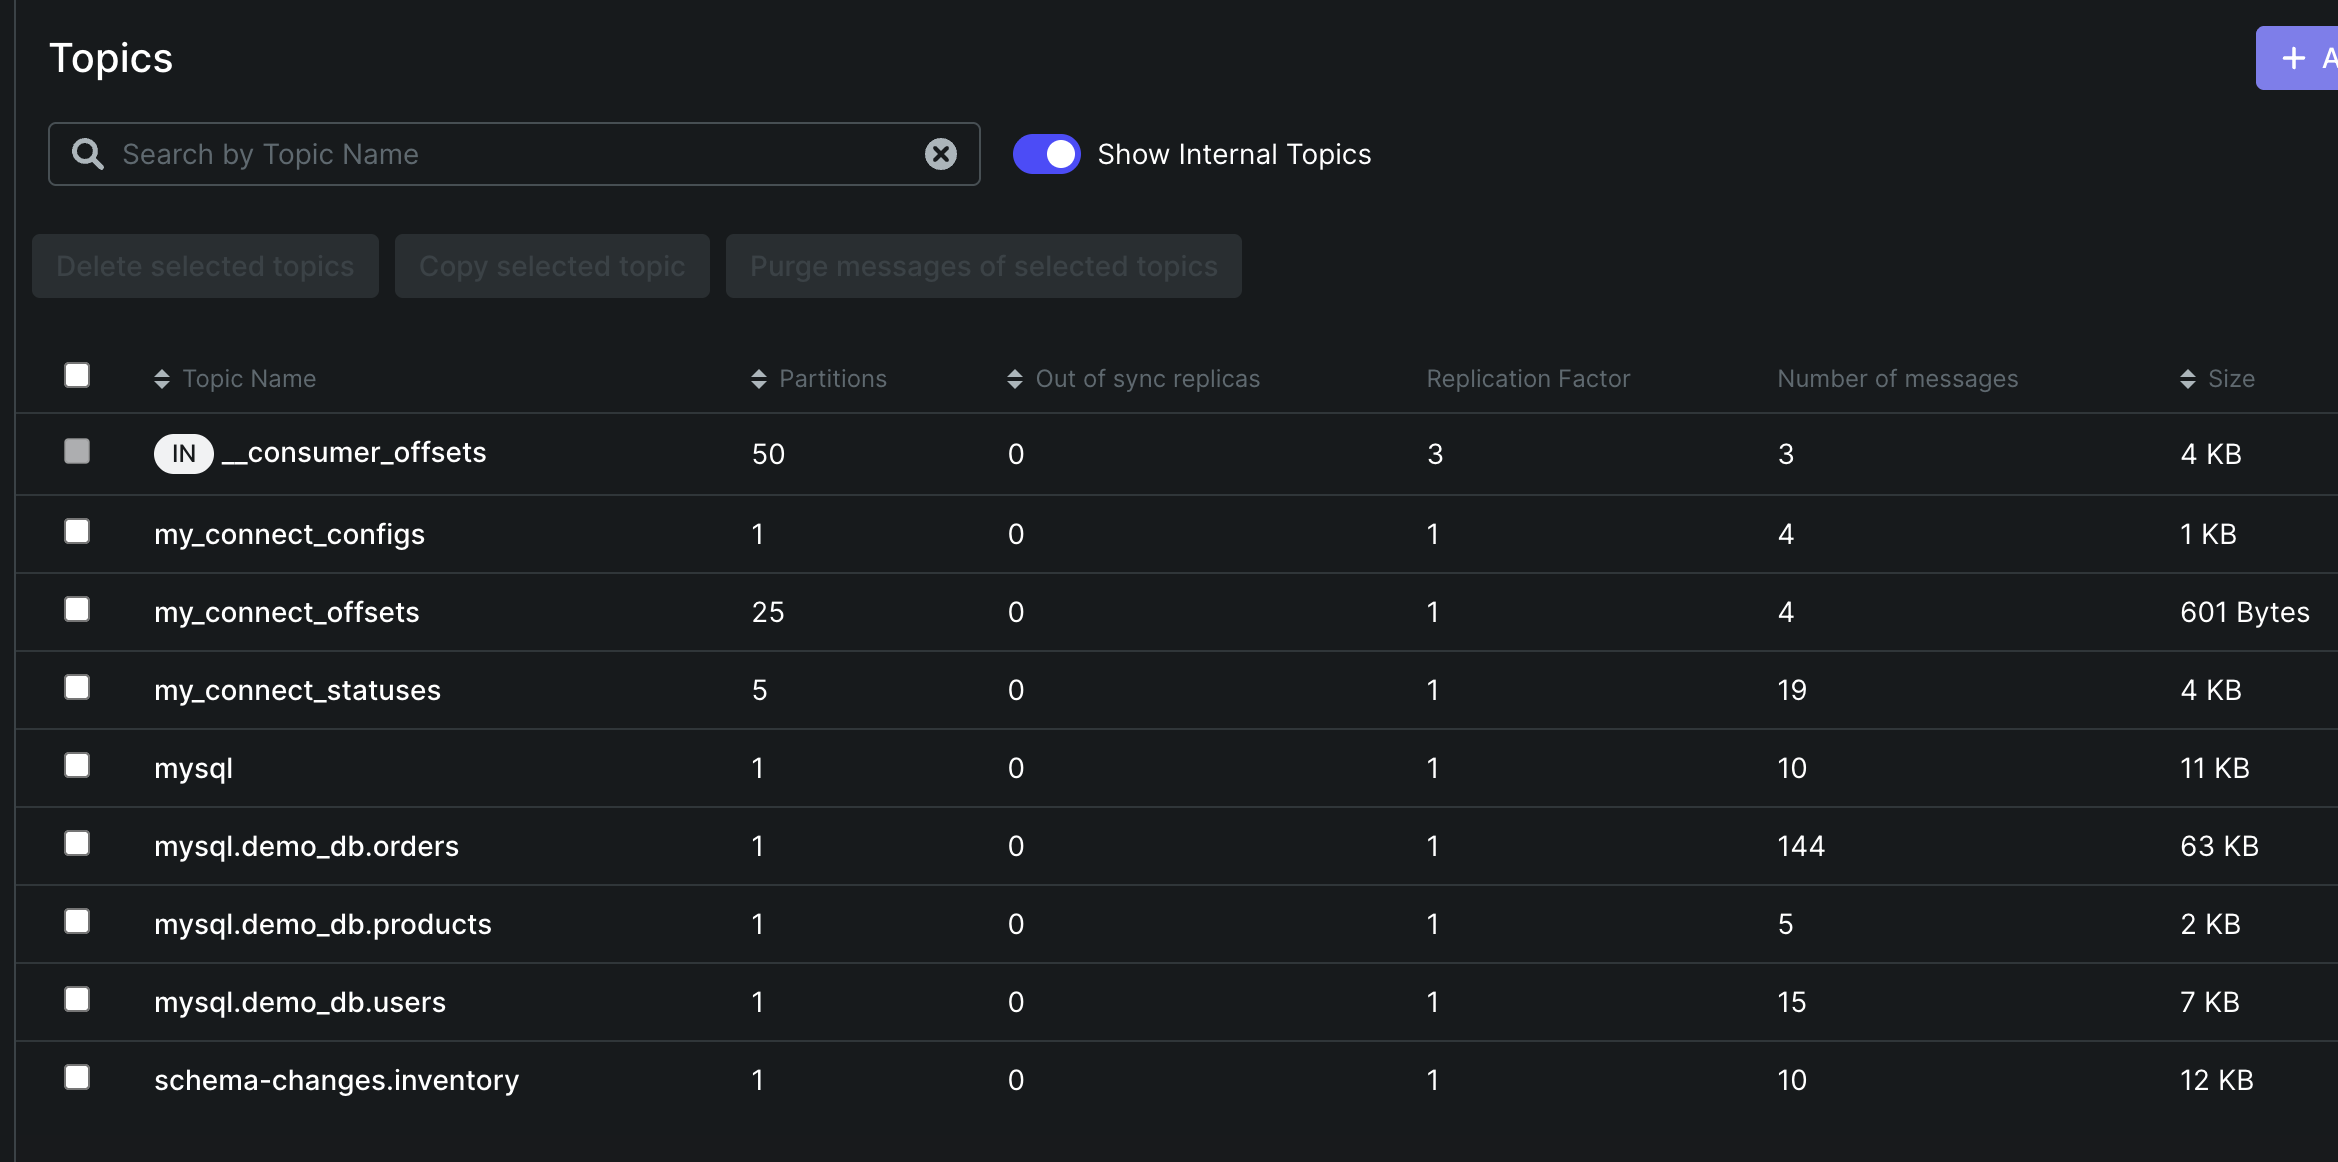Check the select-all topics checkbox

(x=77, y=375)
